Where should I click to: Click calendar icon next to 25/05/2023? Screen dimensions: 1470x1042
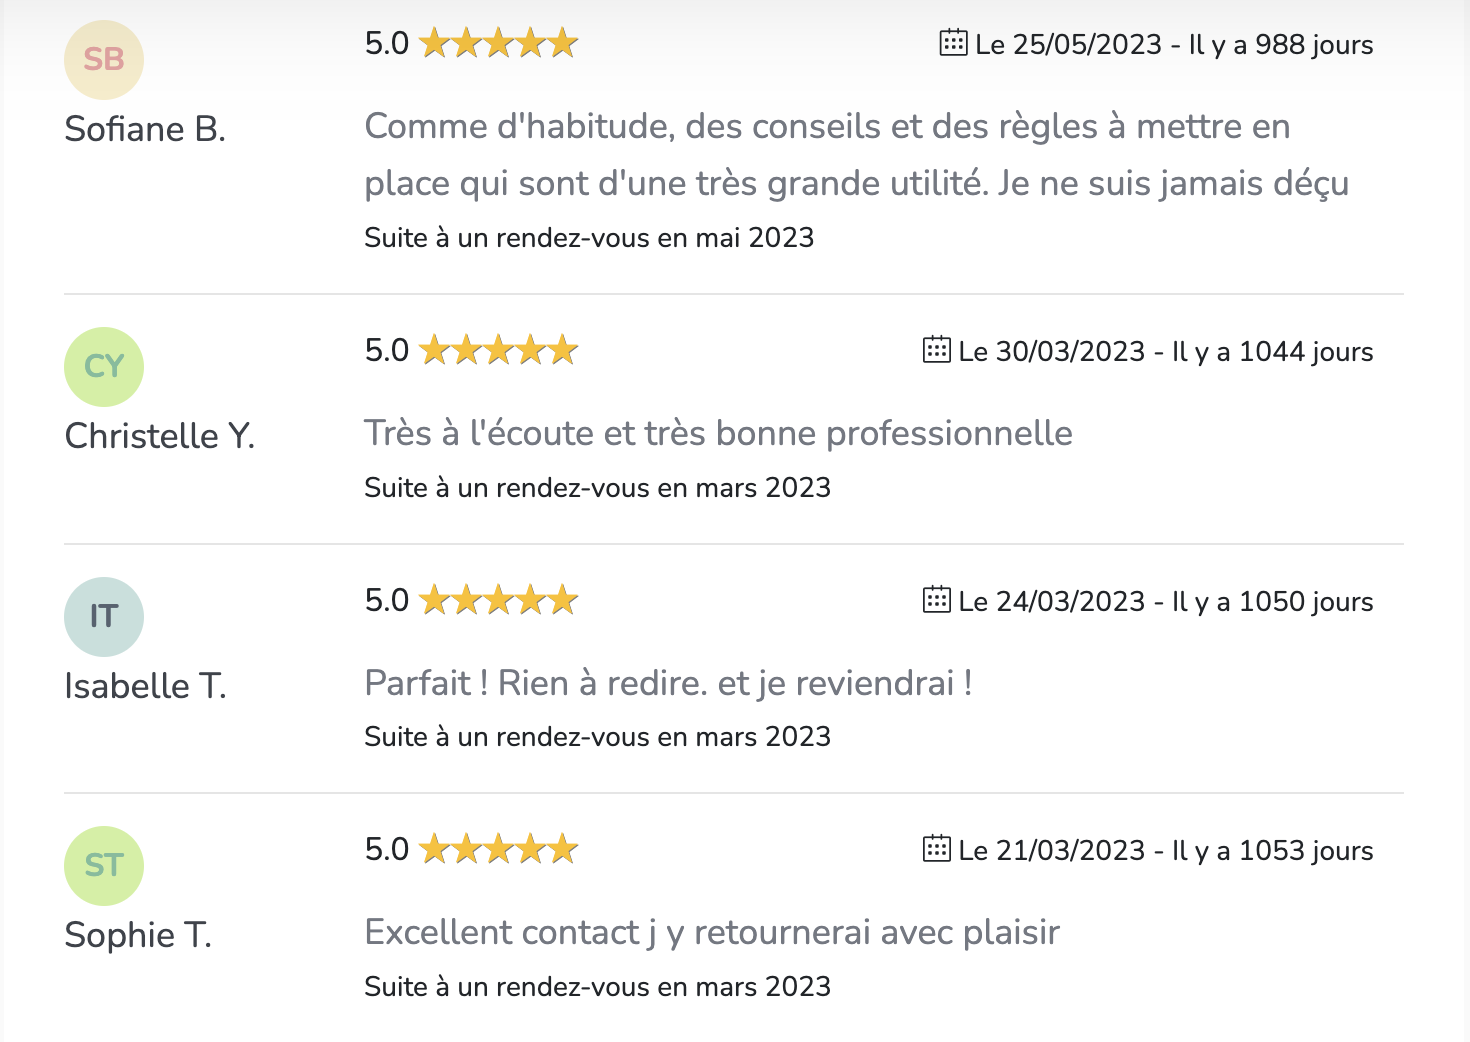coord(953,43)
